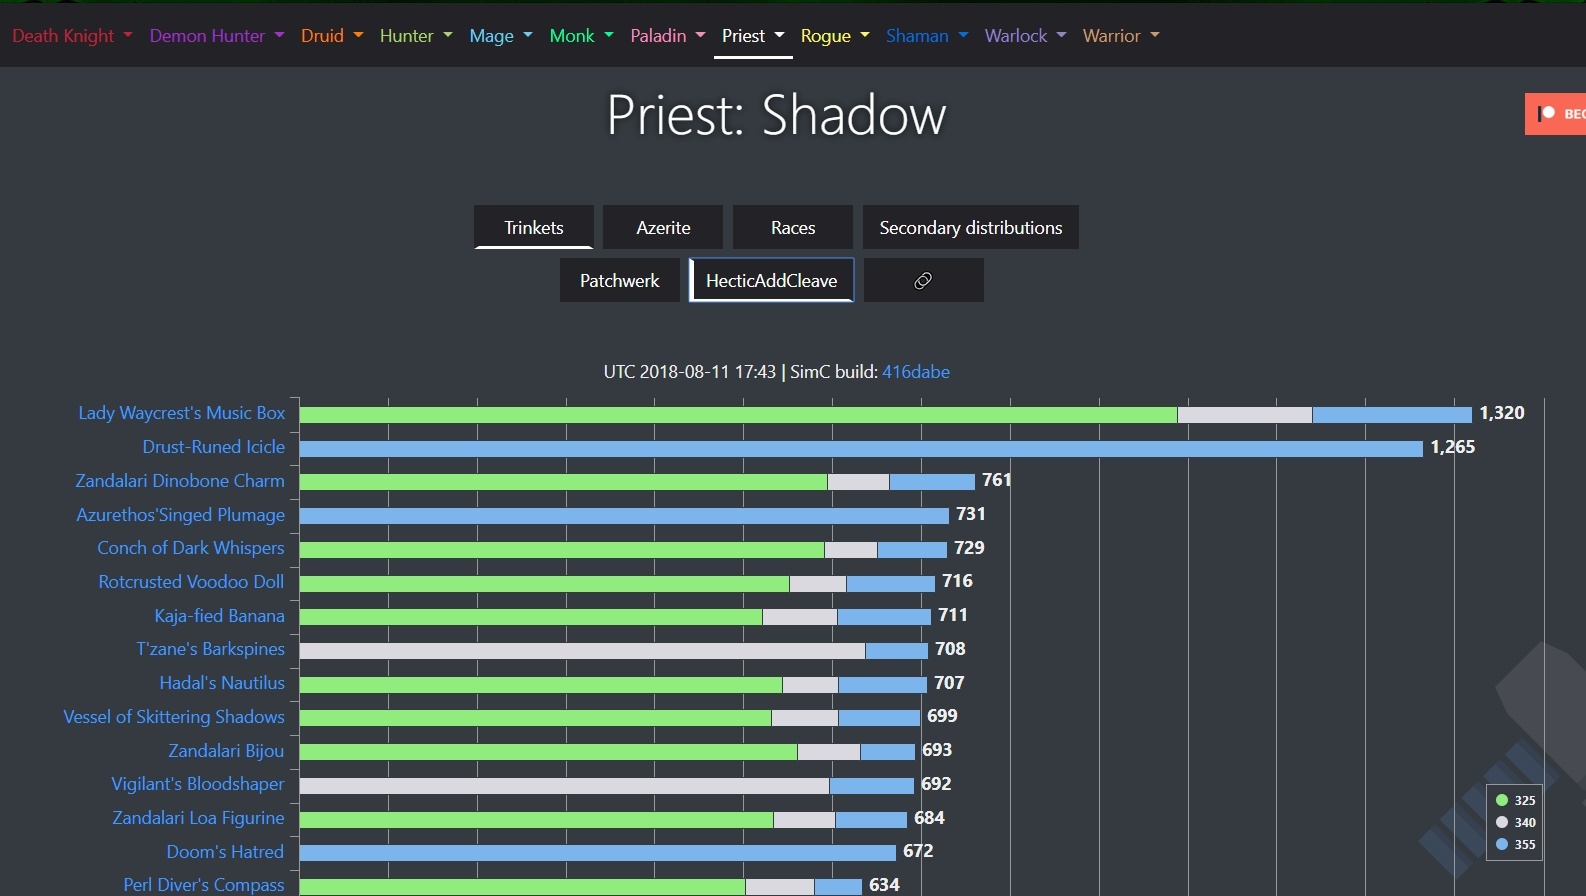Open Rotcrusted Voodoo Doll trinket link
Screen dimensions: 1586x896
point(192,582)
